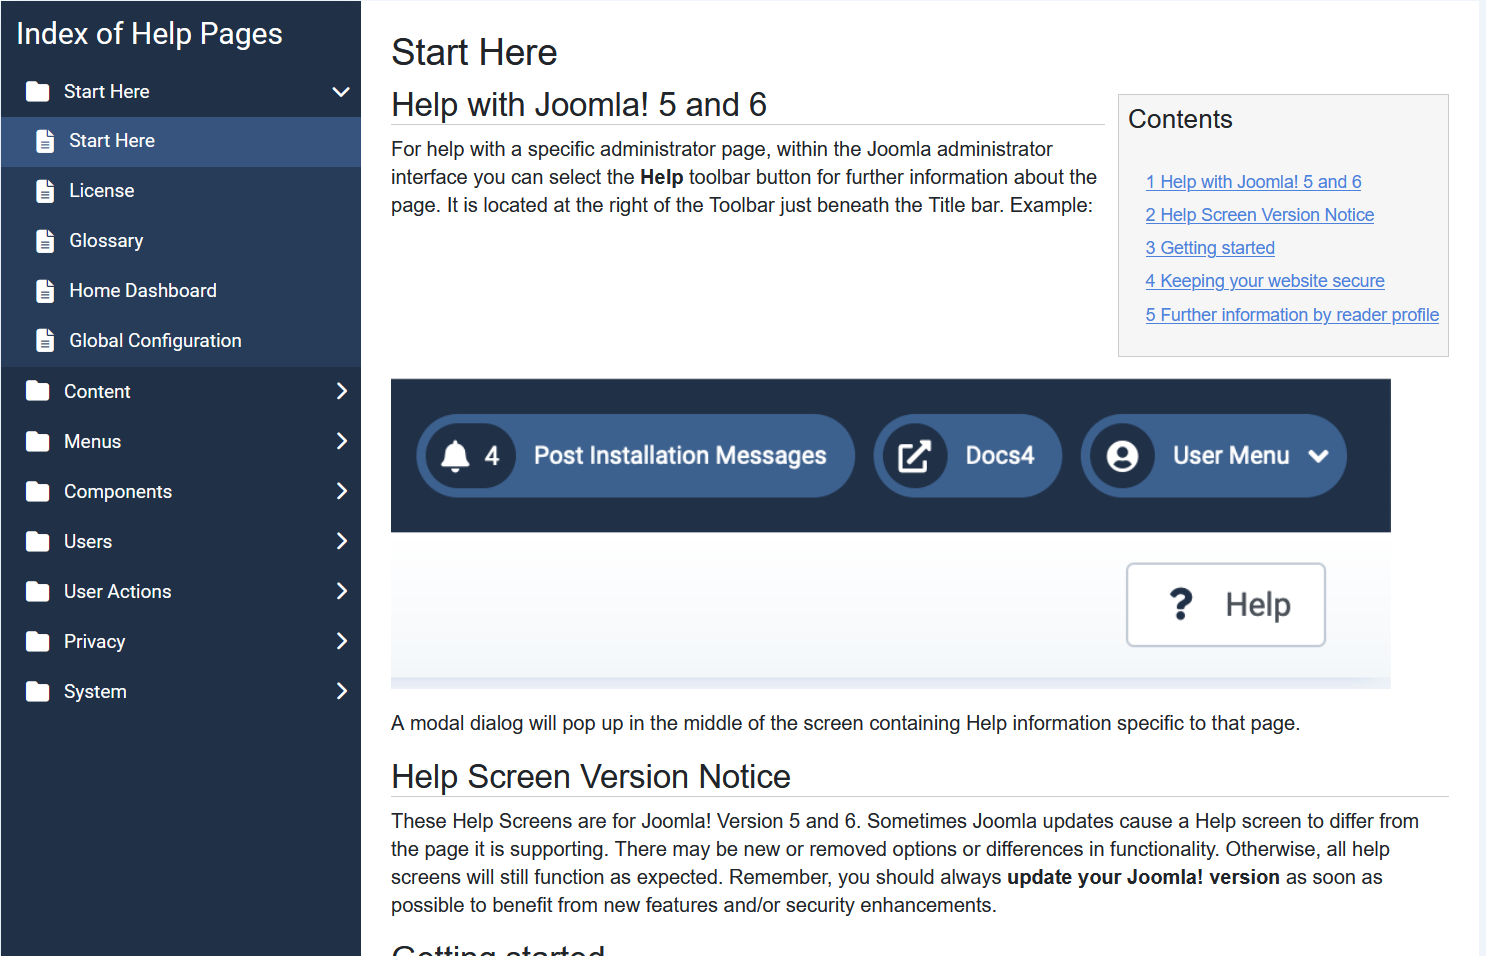Viewport: 1486px width, 956px height.
Task: Click the Menus folder icon
Action: coord(38,441)
